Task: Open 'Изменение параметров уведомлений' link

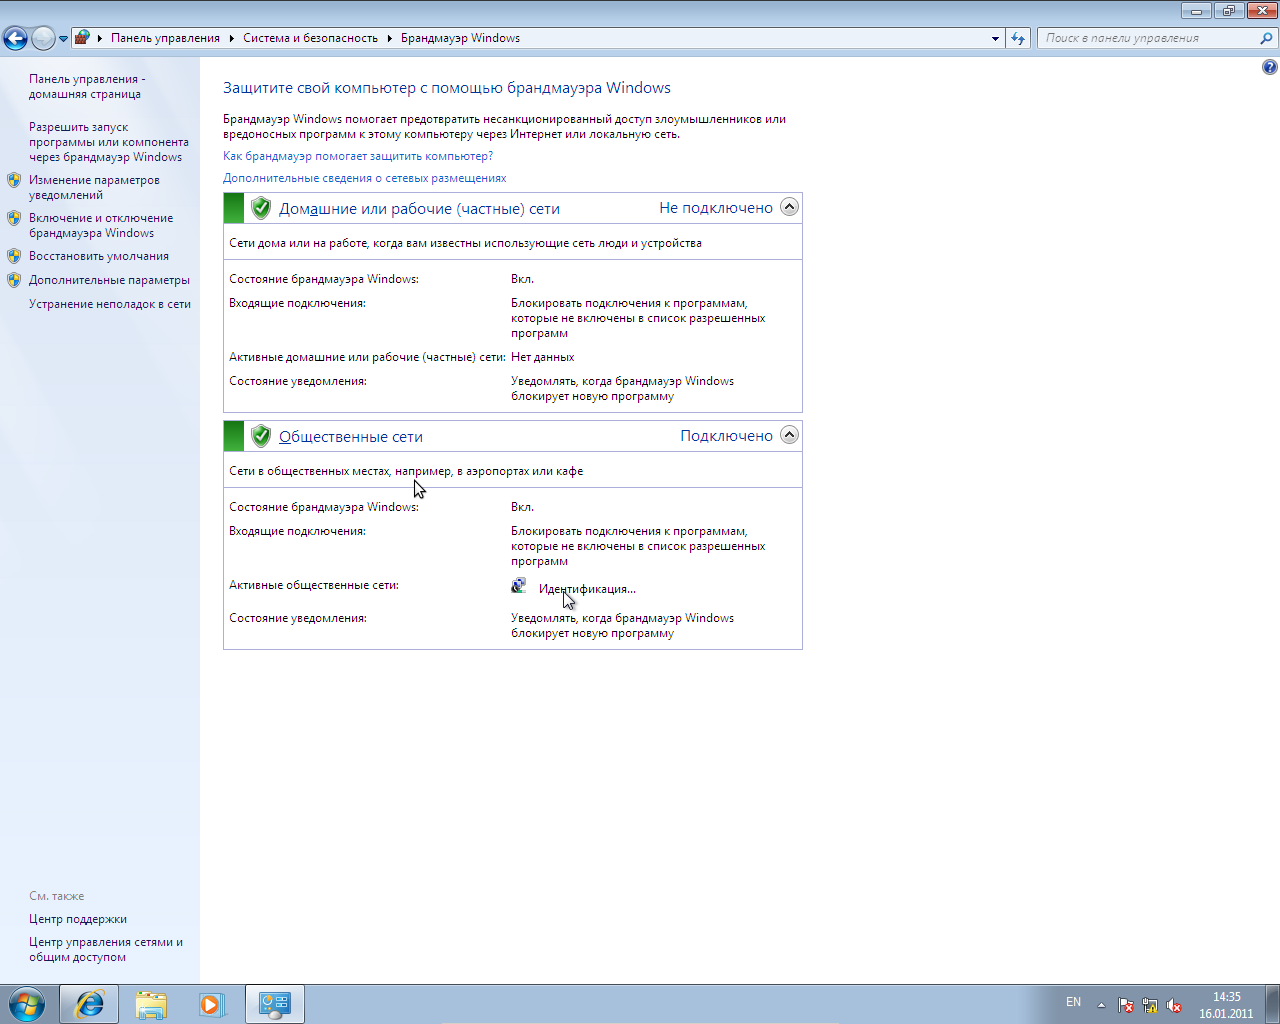Action: click(x=94, y=187)
